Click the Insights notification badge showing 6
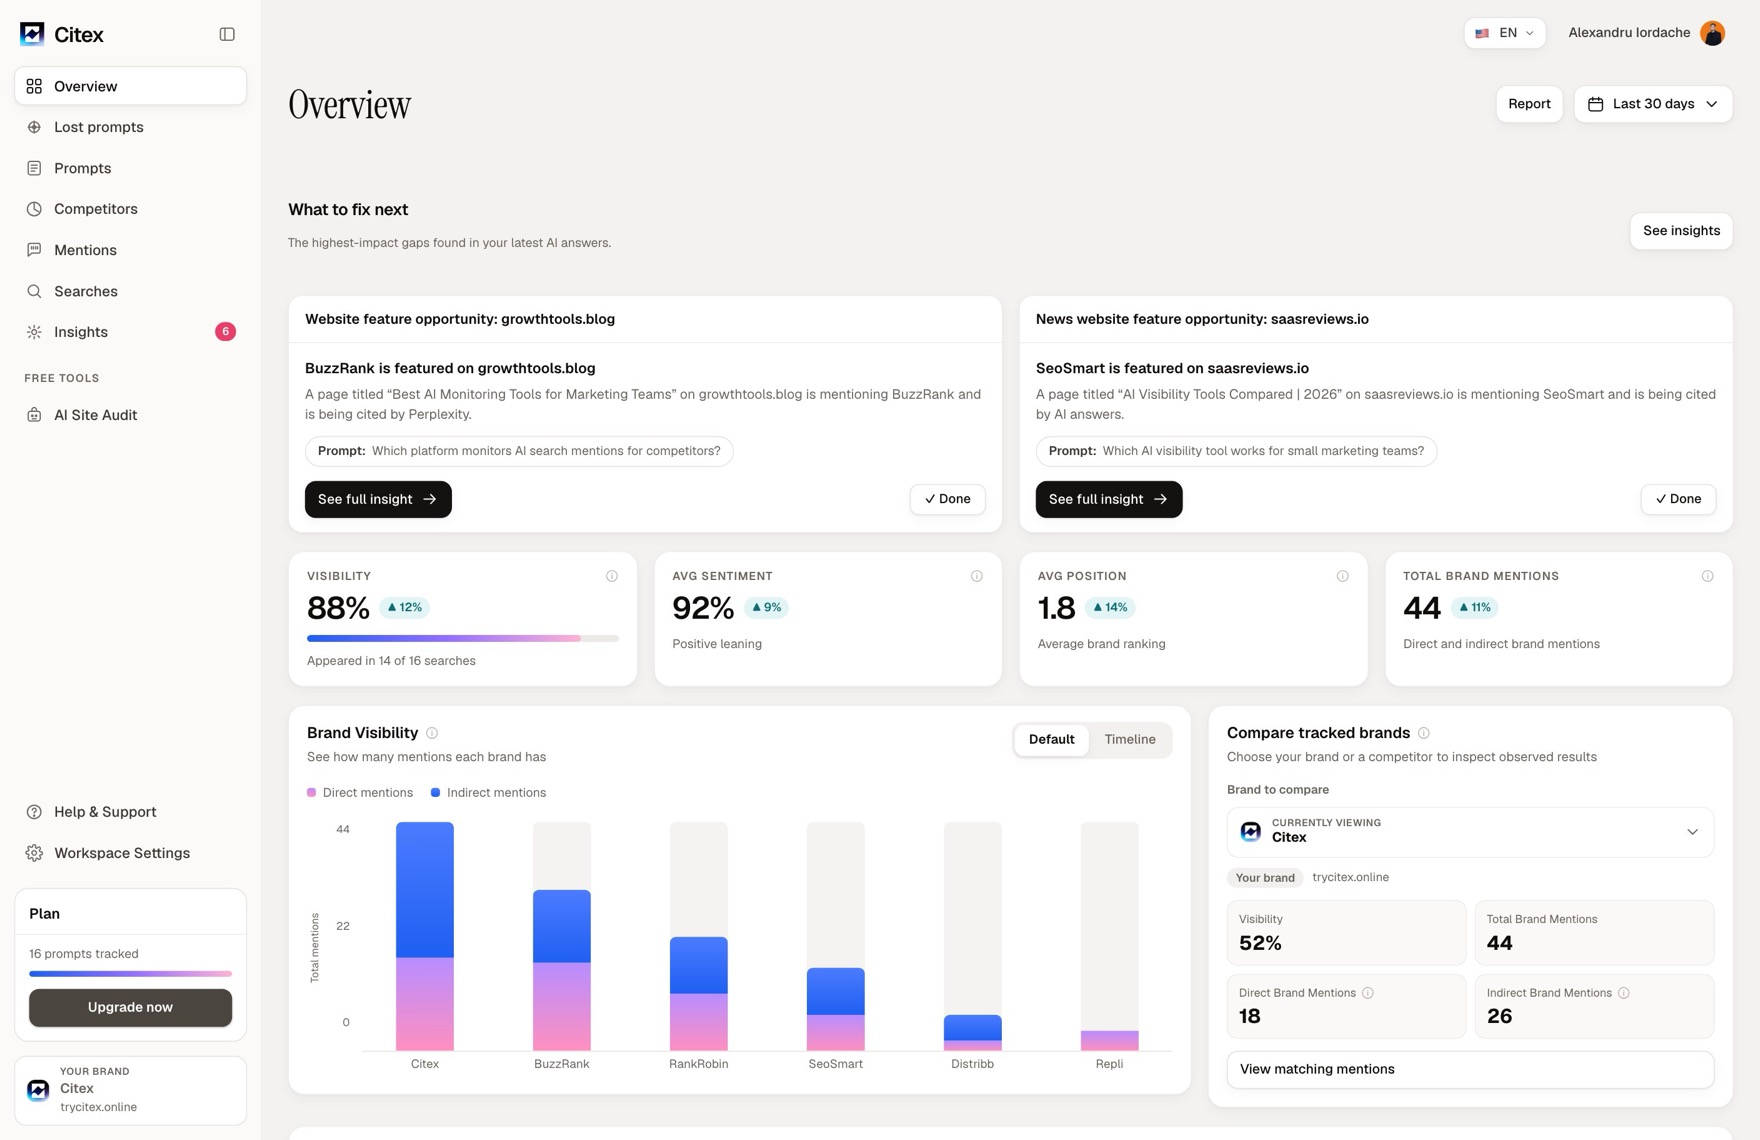The width and height of the screenshot is (1760, 1140). 225,332
